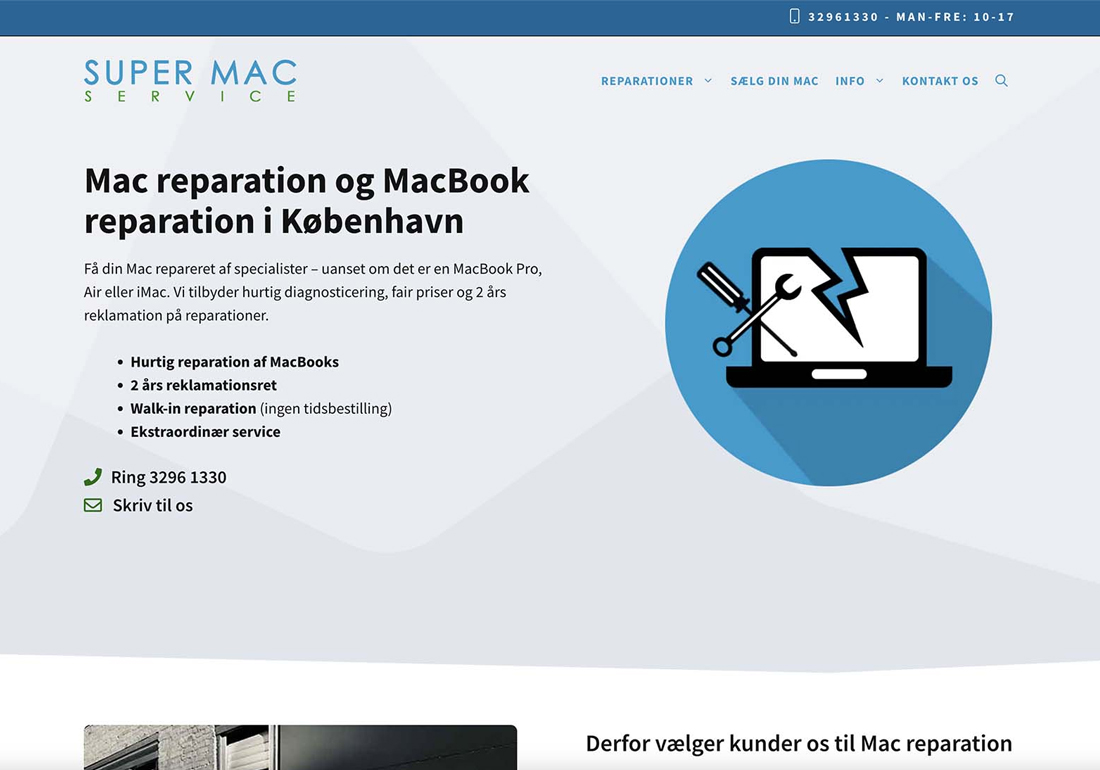This screenshot has width=1100, height=770.
Task: Click the broken laptop repair illustration
Action: tap(829, 323)
